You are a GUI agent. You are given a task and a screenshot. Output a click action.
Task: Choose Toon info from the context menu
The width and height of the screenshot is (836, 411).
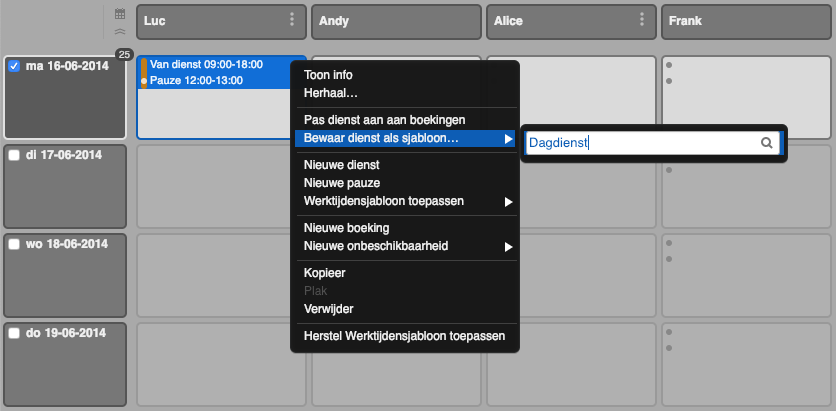coord(328,75)
